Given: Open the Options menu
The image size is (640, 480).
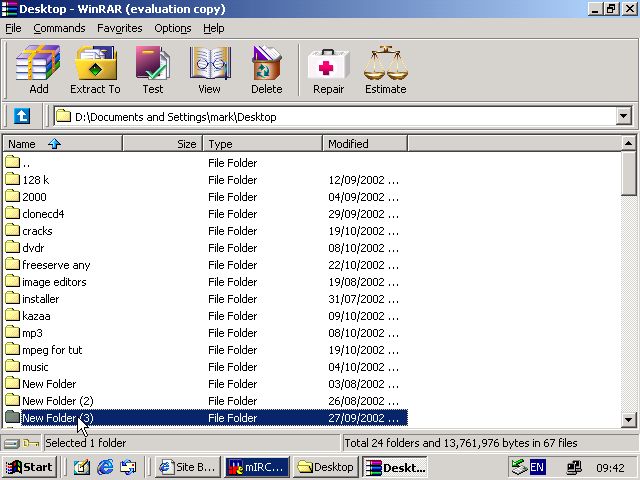Looking at the screenshot, I should pyautogui.click(x=173, y=28).
